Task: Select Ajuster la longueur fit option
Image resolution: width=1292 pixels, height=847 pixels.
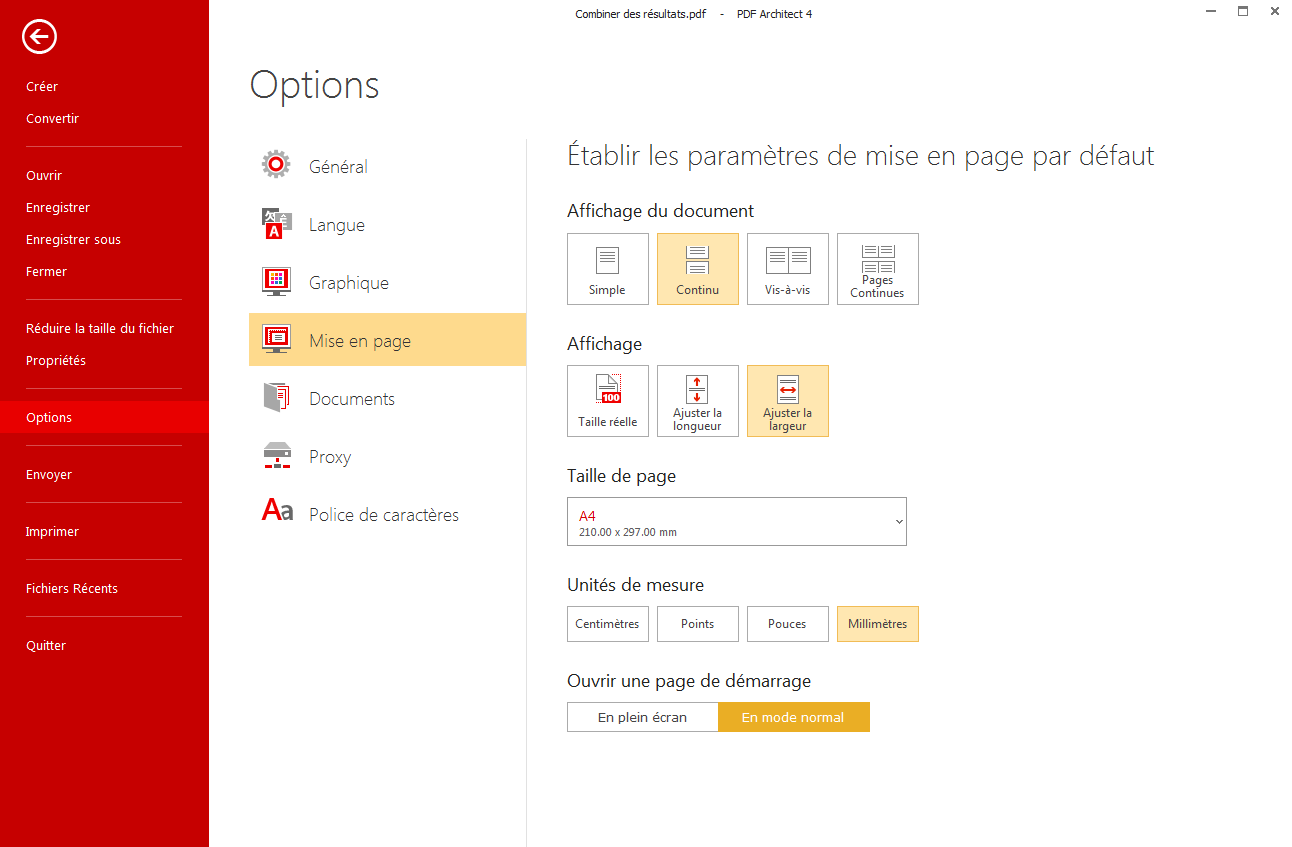Action: point(697,401)
